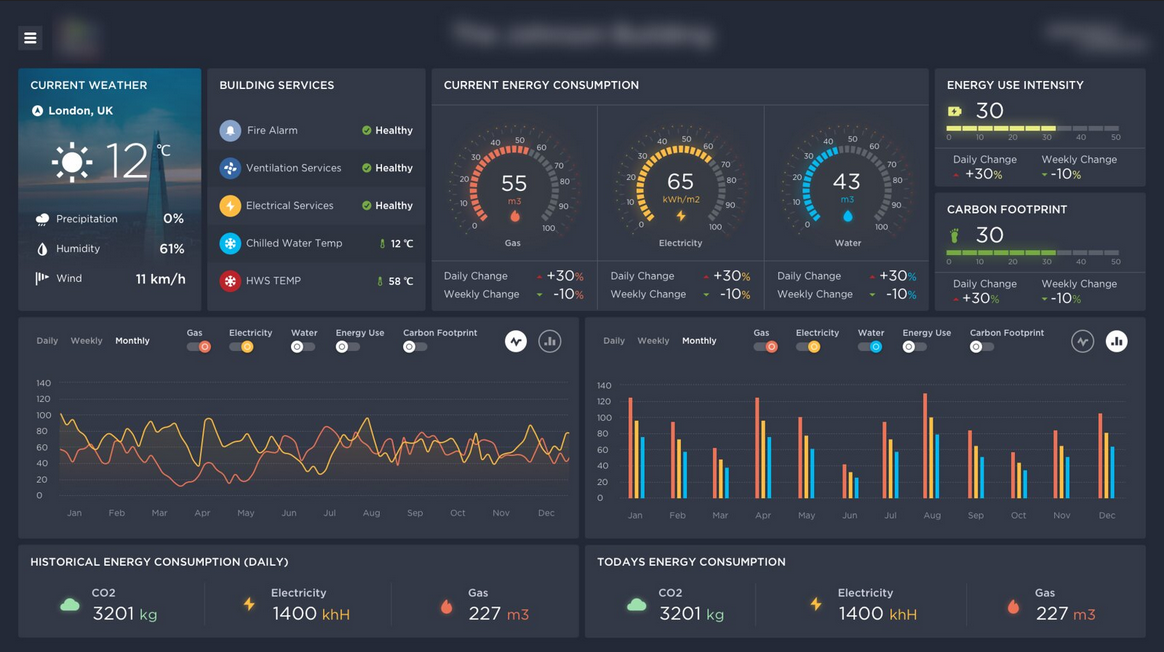Click the Electrical Services lightning icon
The width and height of the screenshot is (1164, 652).
(x=230, y=206)
